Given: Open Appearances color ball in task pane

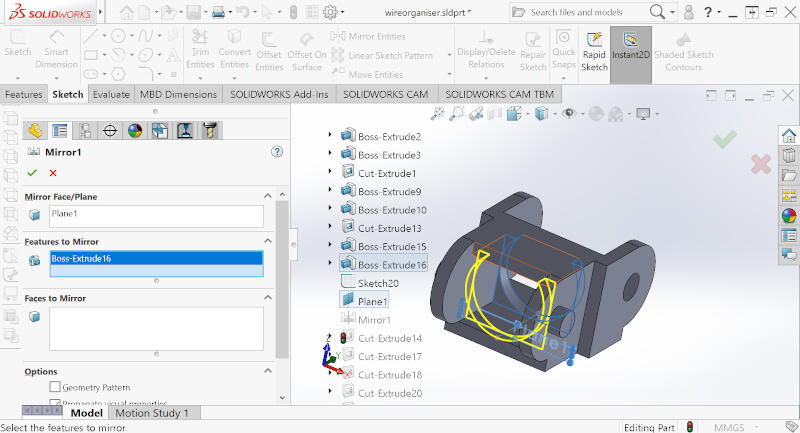Looking at the screenshot, I should click(789, 215).
